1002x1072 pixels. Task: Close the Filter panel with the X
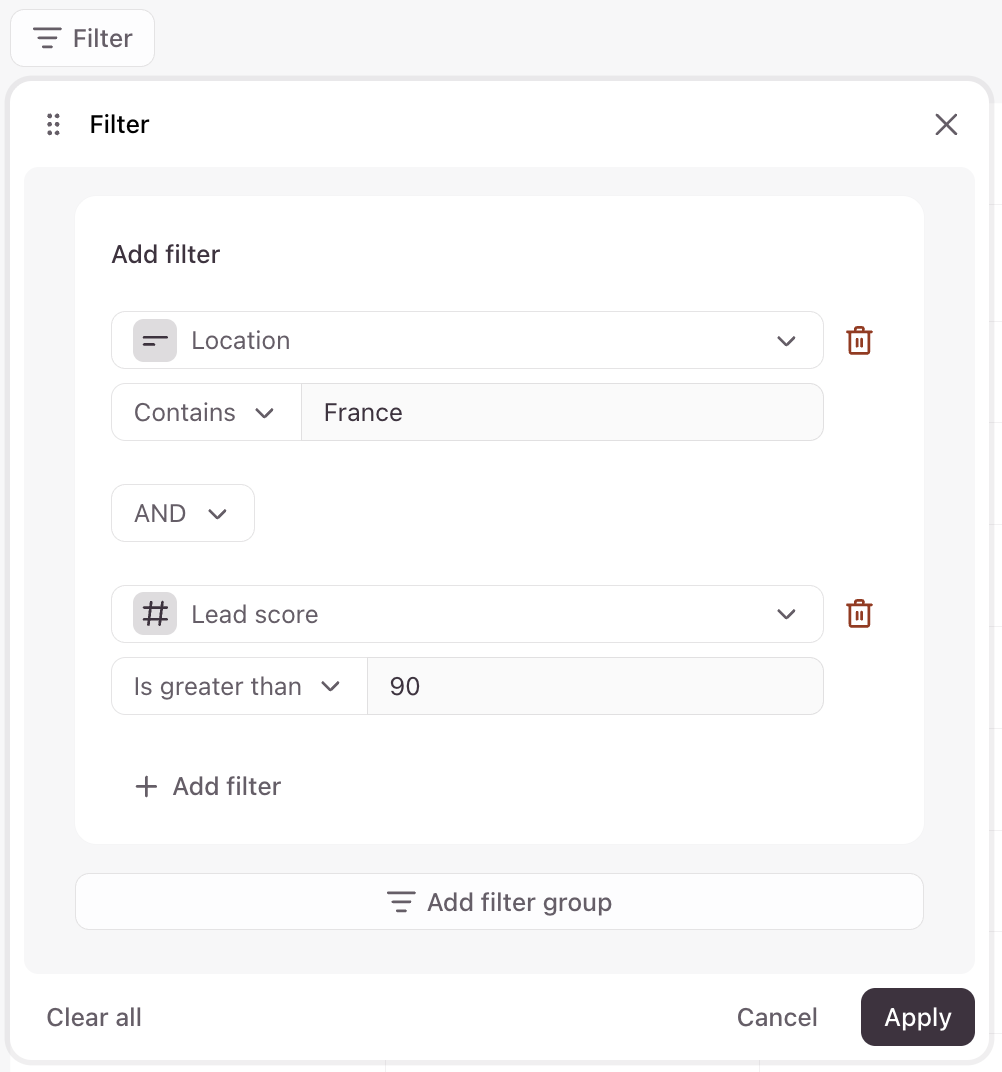[x=945, y=125]
